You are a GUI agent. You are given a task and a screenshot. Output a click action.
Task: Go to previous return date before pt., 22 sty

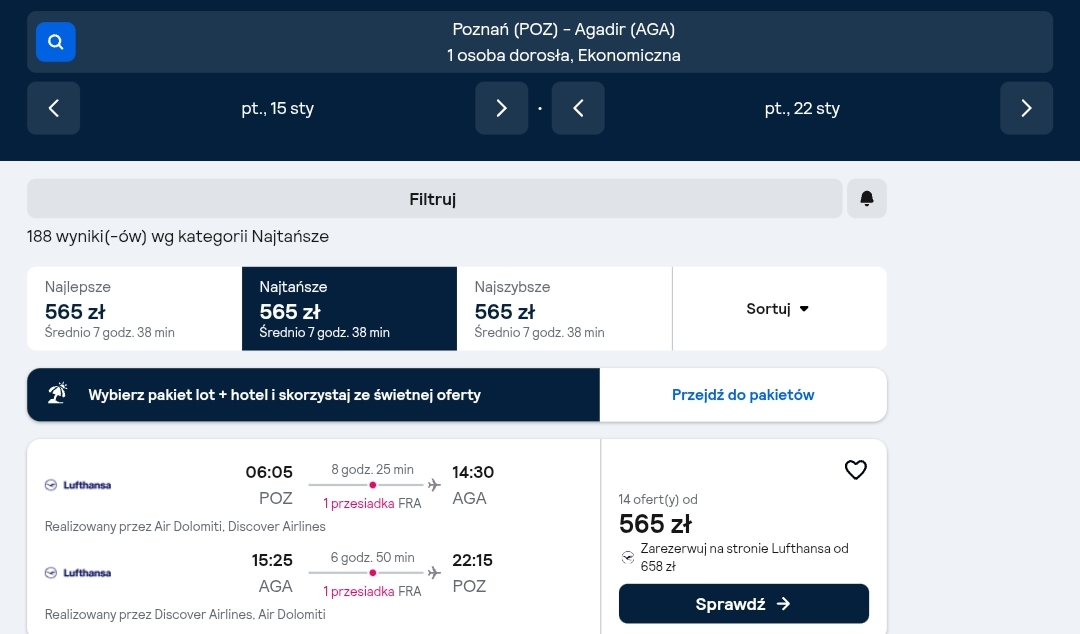coord(579,108)
